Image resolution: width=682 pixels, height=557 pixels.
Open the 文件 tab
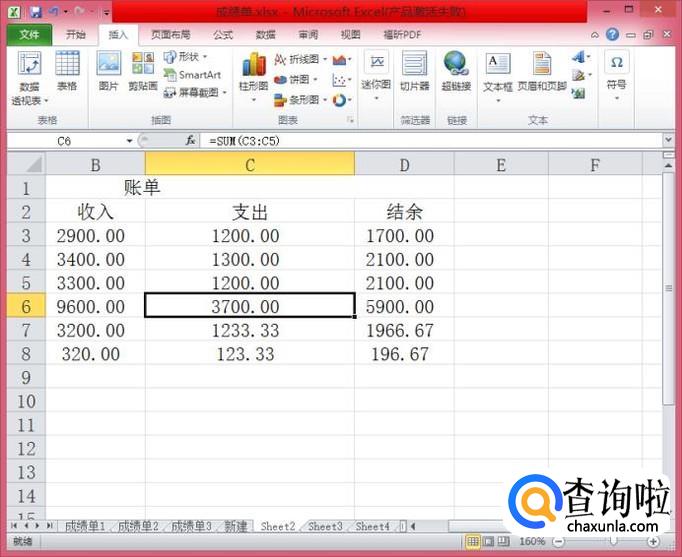tap(29, 35)
